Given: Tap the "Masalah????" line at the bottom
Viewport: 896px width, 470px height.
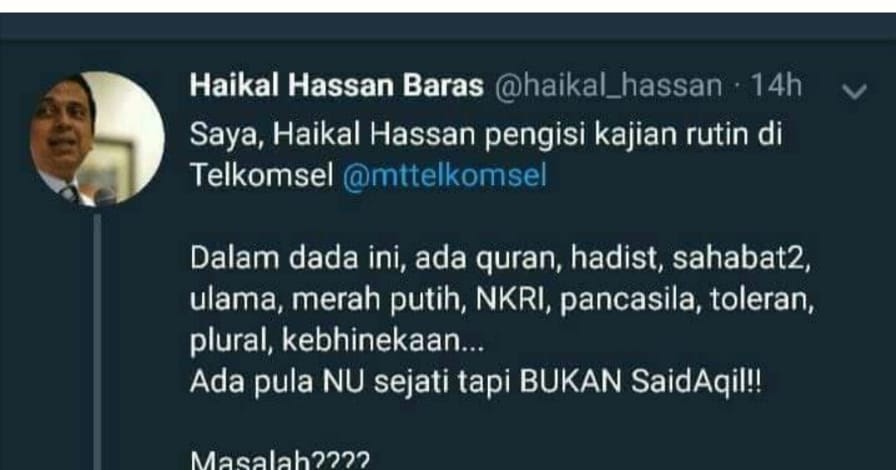Looking at the screenshot, I should (280, 460).
